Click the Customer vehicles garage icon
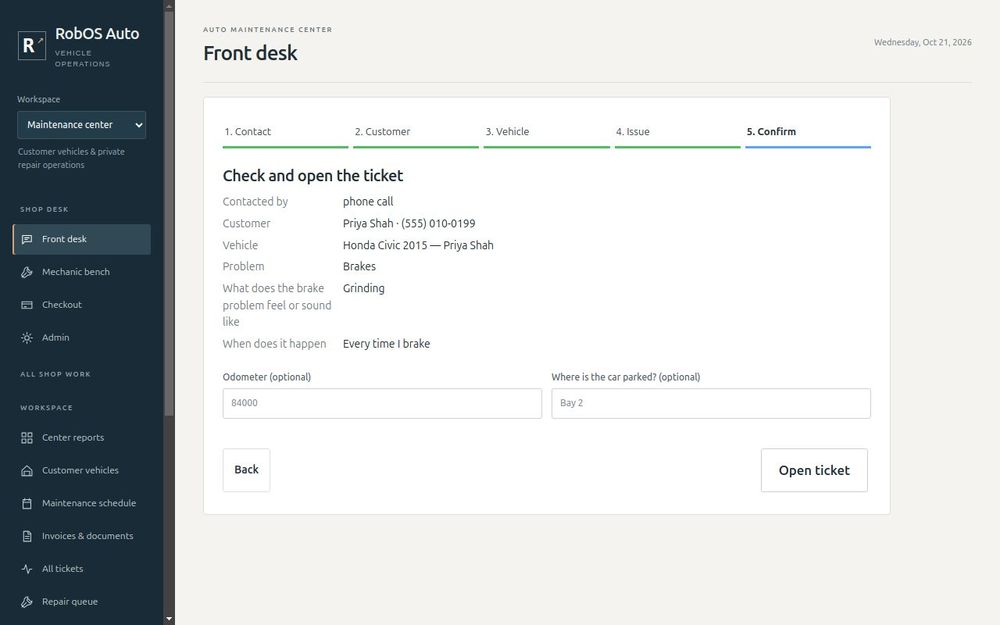This screenshot has width=1000, height=625. click(27, 471)
